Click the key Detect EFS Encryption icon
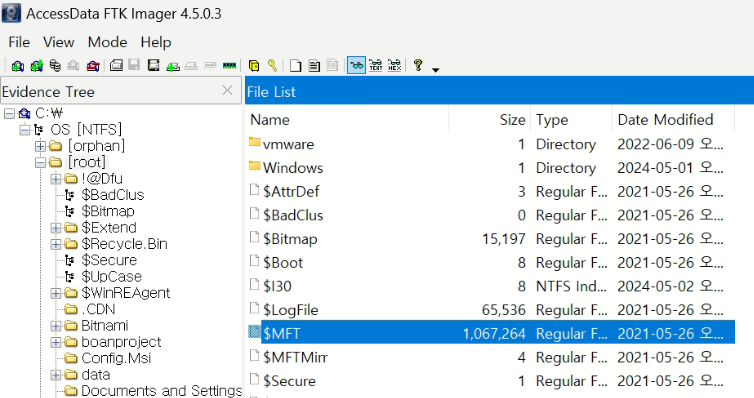This screenshot has width=754, height=398. [x=272, y=65]
